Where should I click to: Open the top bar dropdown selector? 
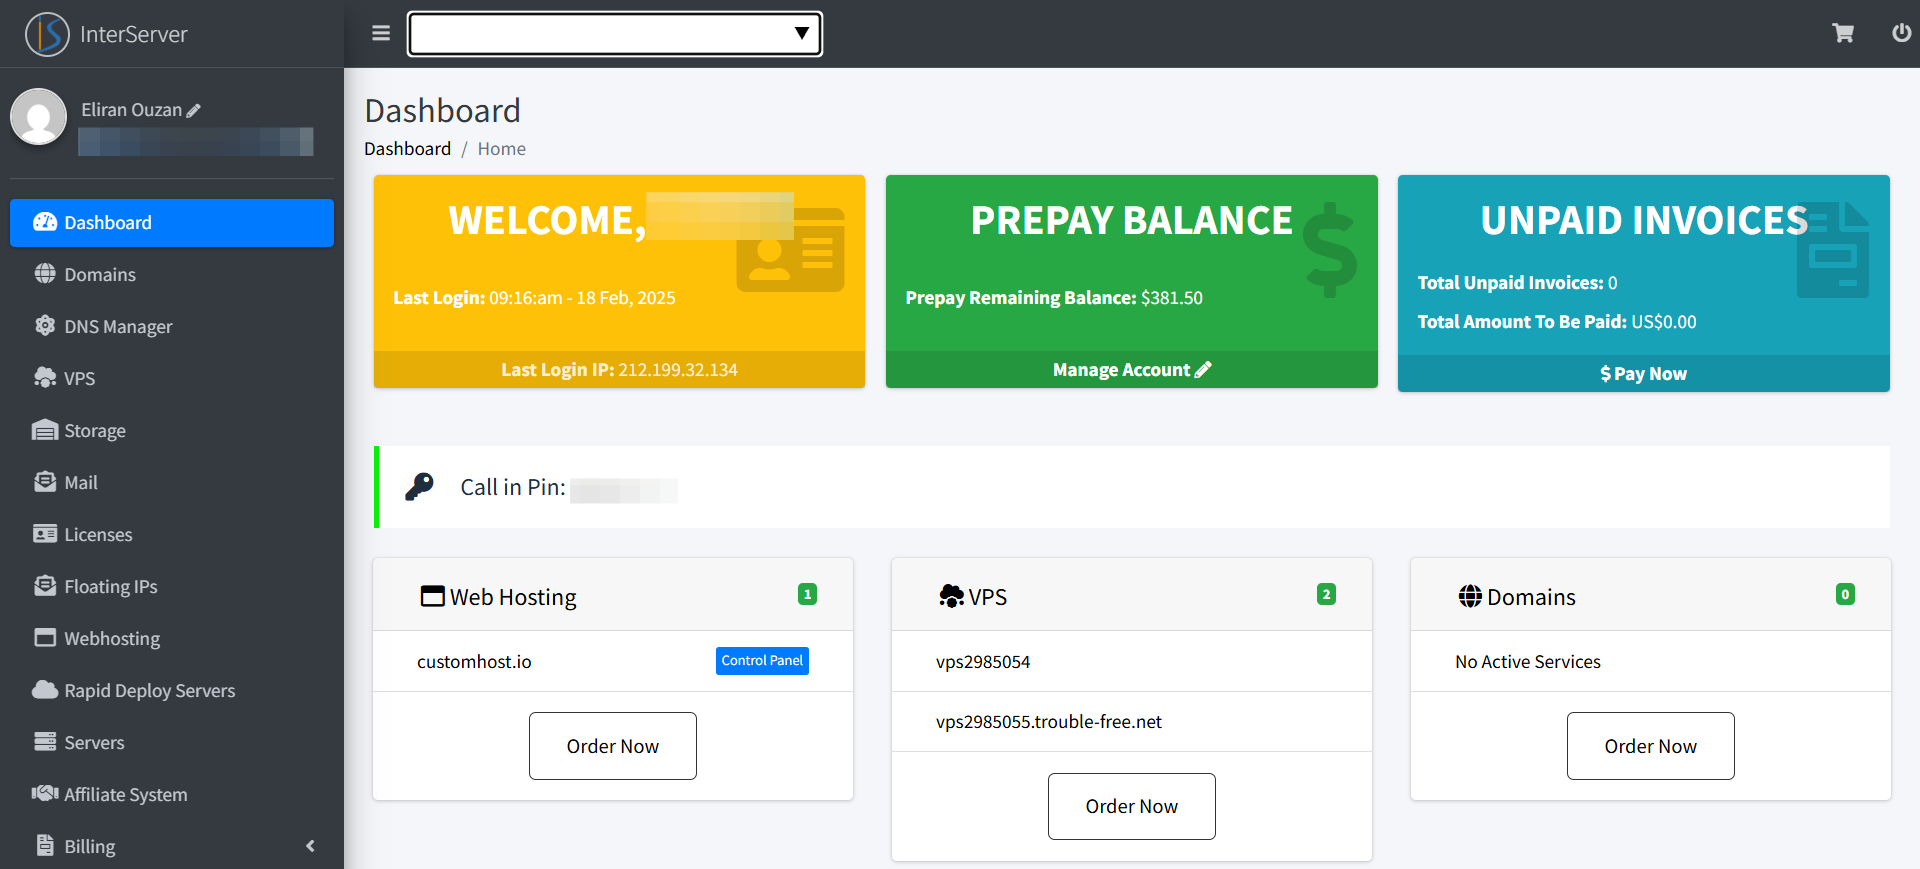click(x=614, y=34)
